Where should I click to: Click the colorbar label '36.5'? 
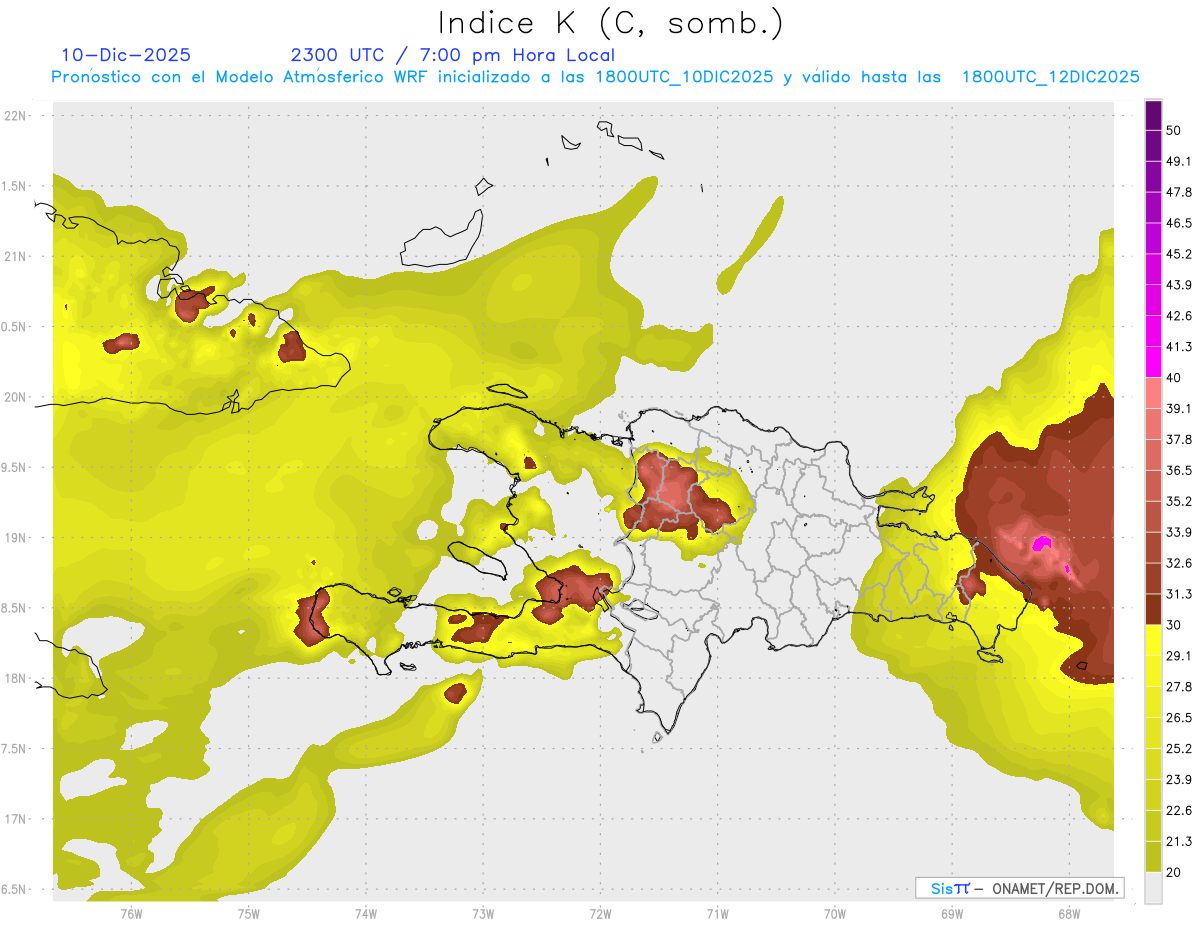click(1179, 470)
